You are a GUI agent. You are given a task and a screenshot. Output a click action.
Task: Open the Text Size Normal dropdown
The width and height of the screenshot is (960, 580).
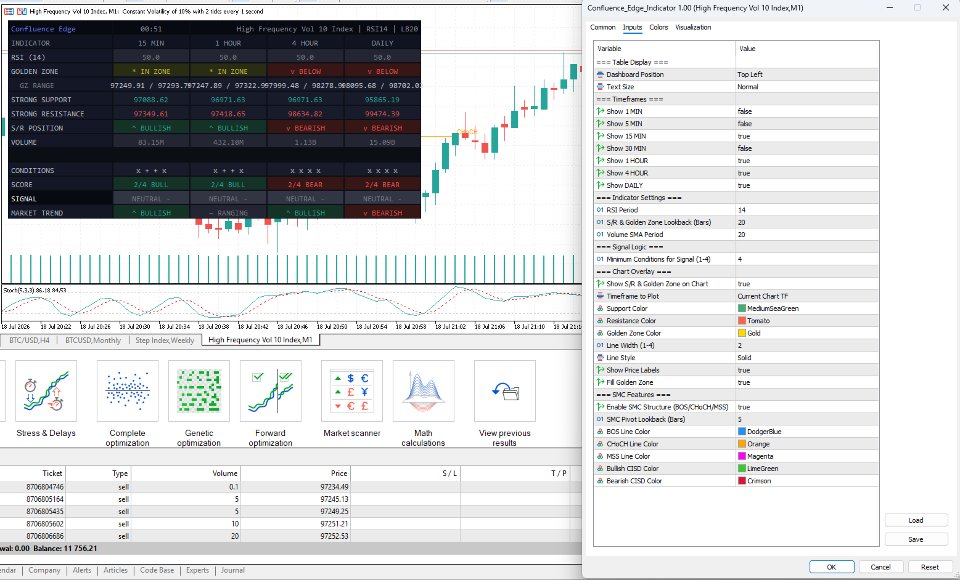807,86
